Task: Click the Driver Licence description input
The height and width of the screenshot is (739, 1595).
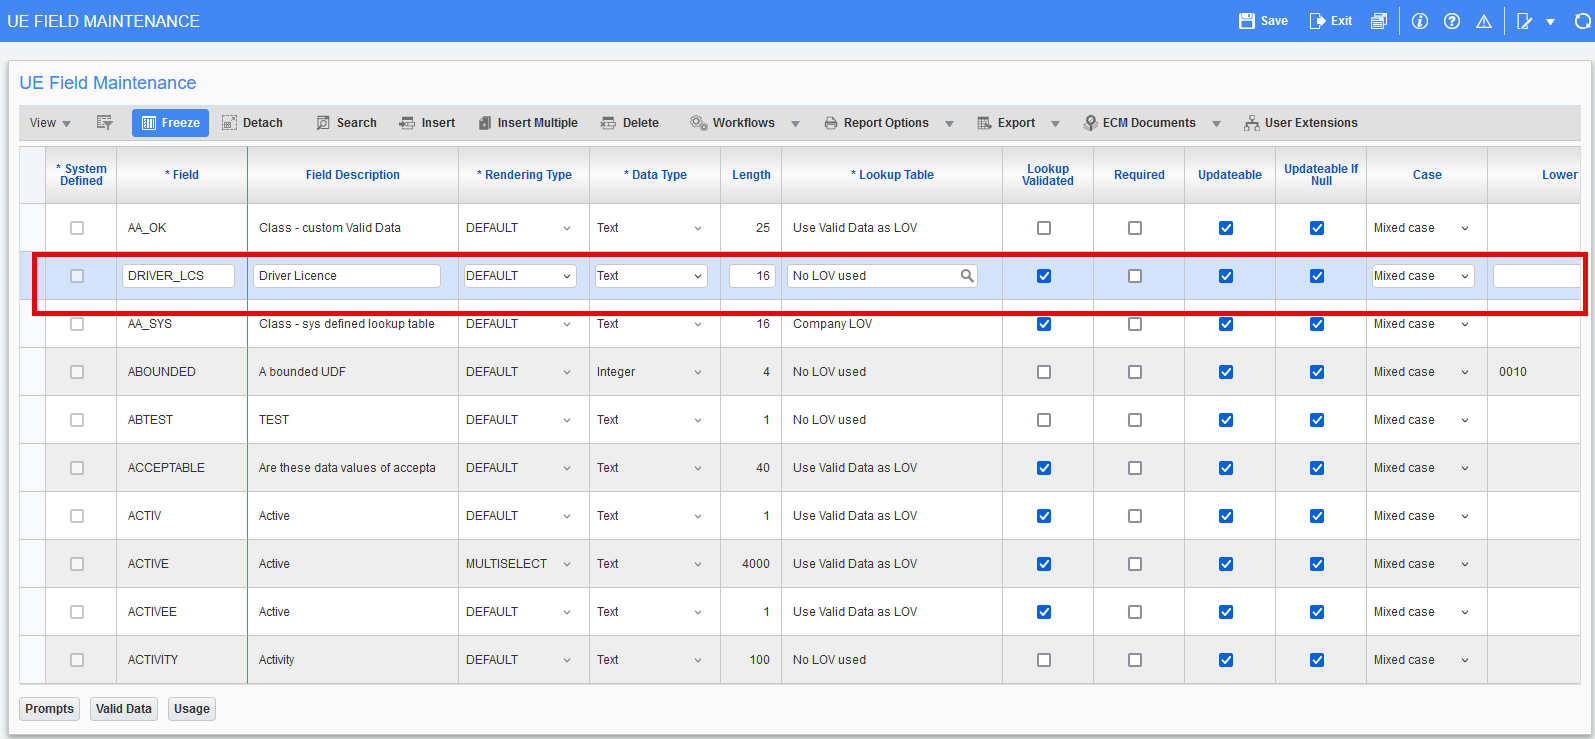Action: [x=347, y=276]
